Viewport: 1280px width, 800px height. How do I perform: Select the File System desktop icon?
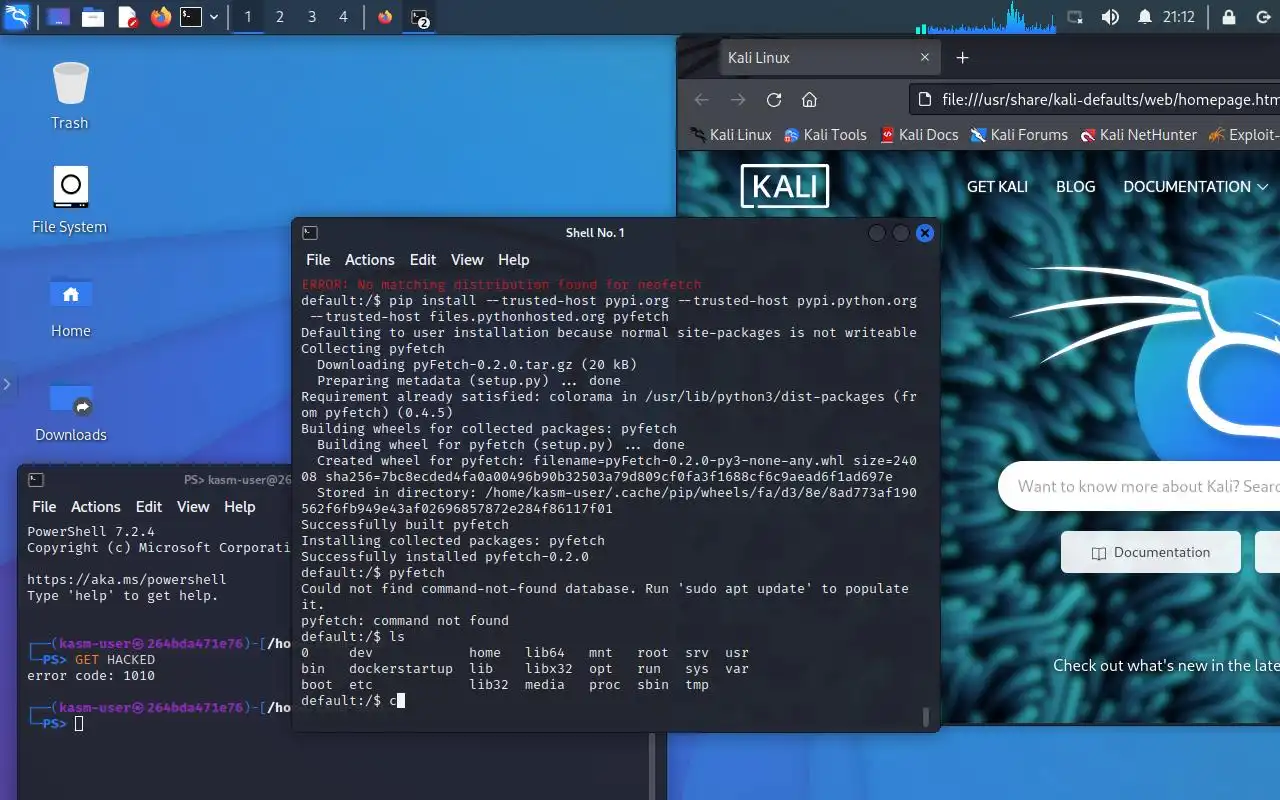(x=70, y=200)
